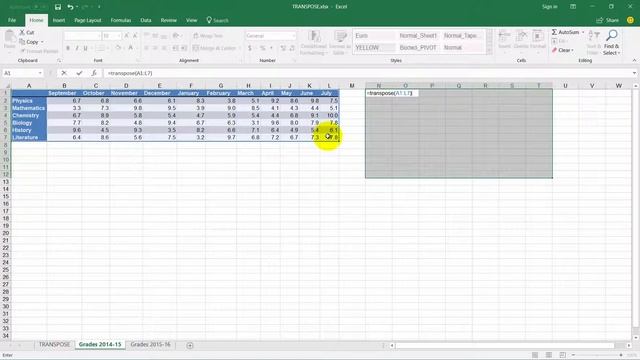Click the Copy button

(29, 42)
